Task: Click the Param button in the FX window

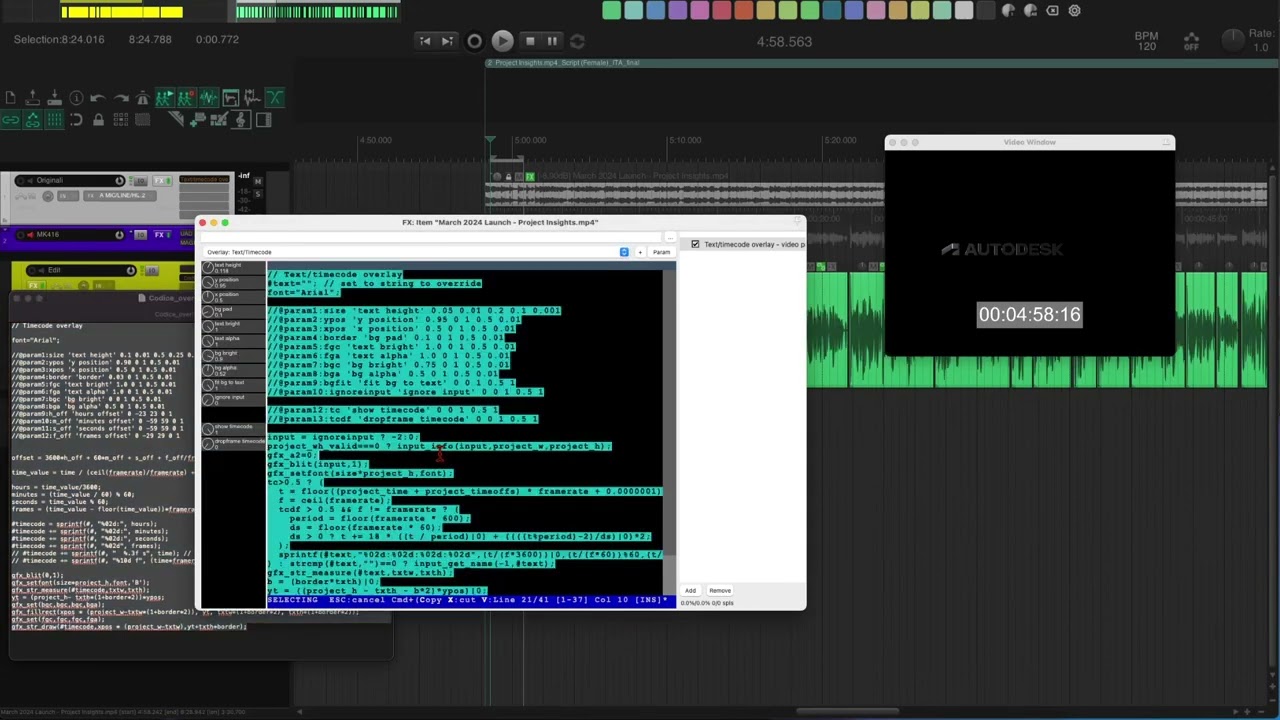Action: 661,252
